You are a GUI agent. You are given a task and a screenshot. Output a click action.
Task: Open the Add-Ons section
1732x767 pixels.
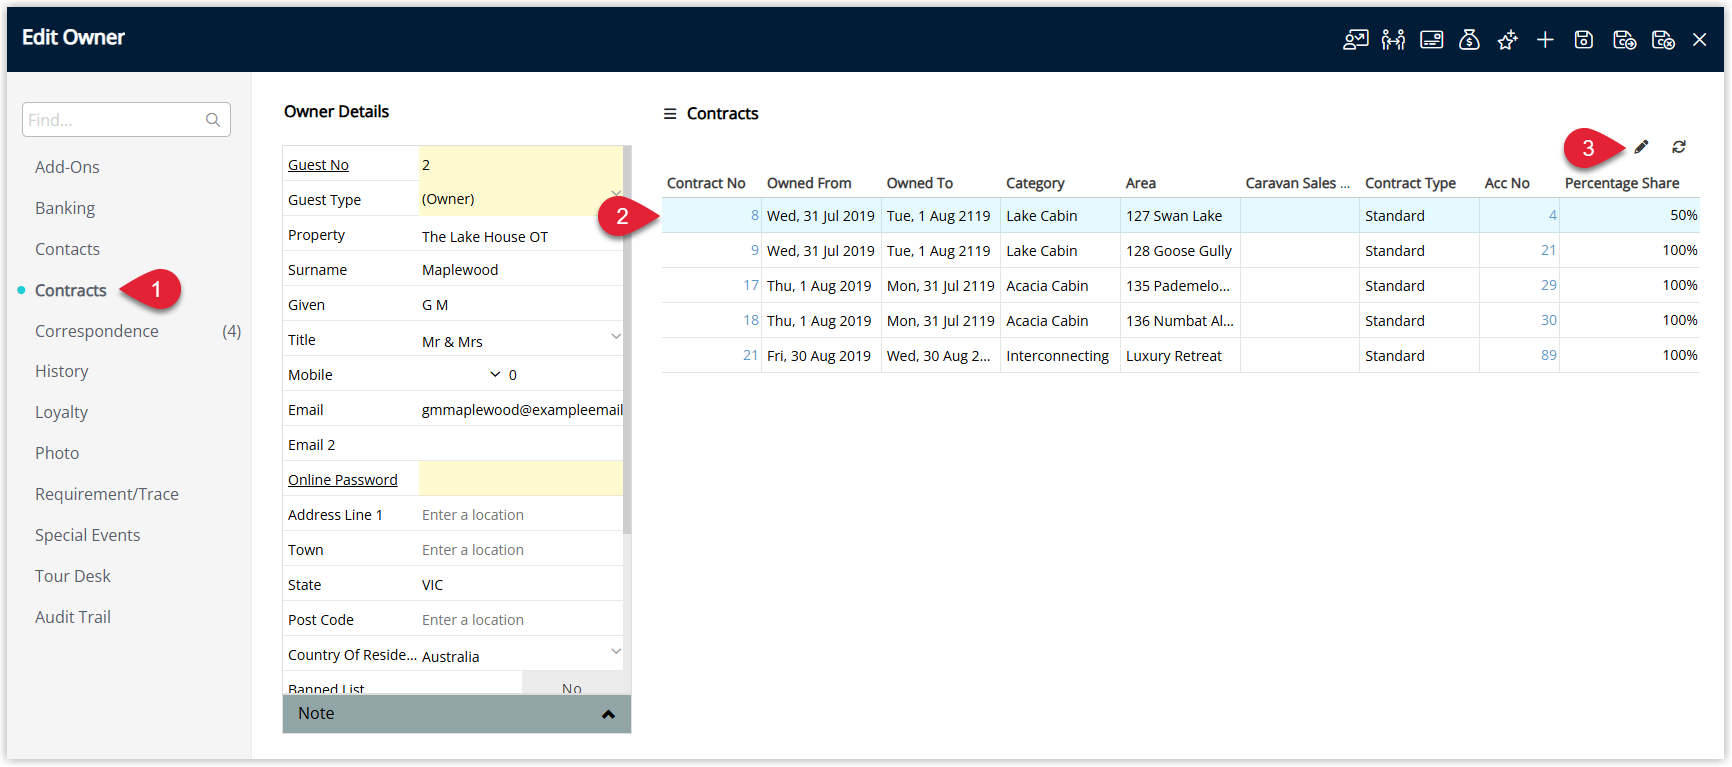point(67,167)
